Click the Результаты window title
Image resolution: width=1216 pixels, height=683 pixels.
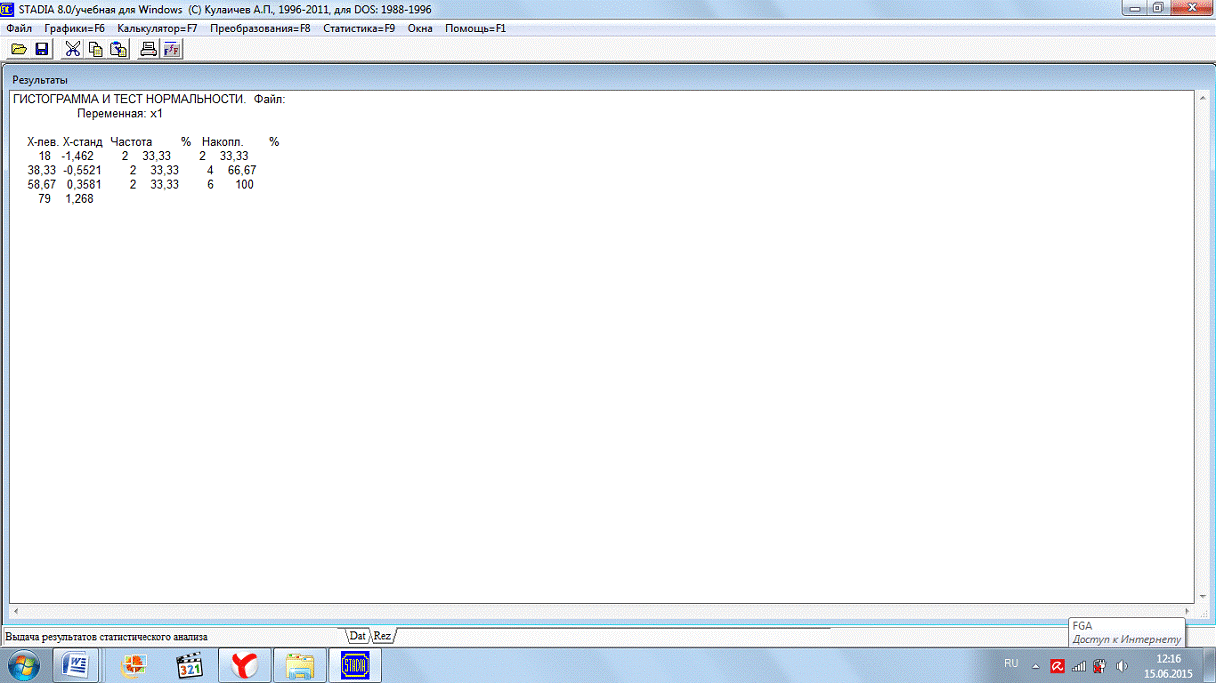click(x=40, y=79)
